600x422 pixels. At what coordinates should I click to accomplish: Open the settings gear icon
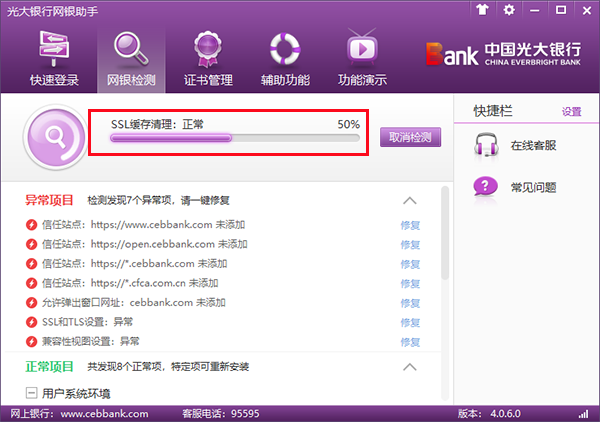(x=509, y=10)
